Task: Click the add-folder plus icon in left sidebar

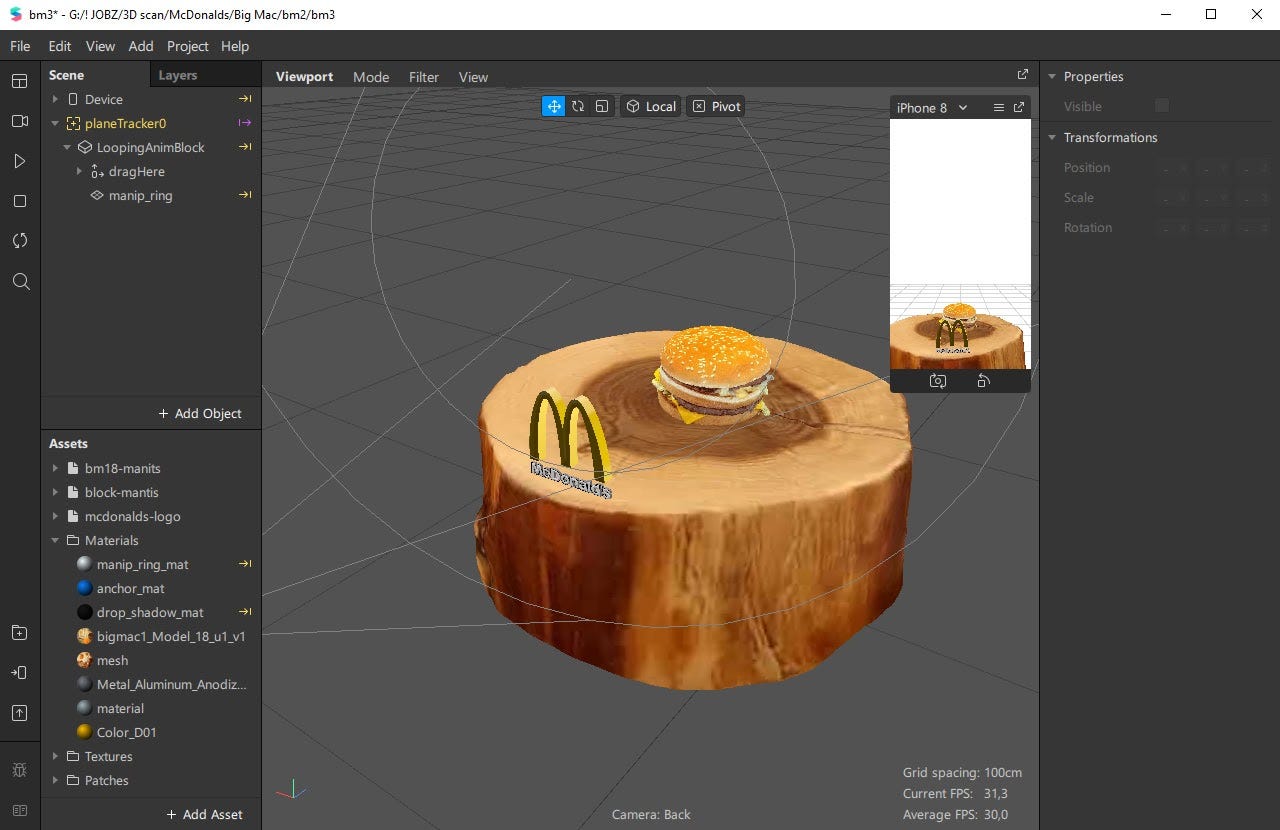Action: pyautogui.click(x=20, y=632)
